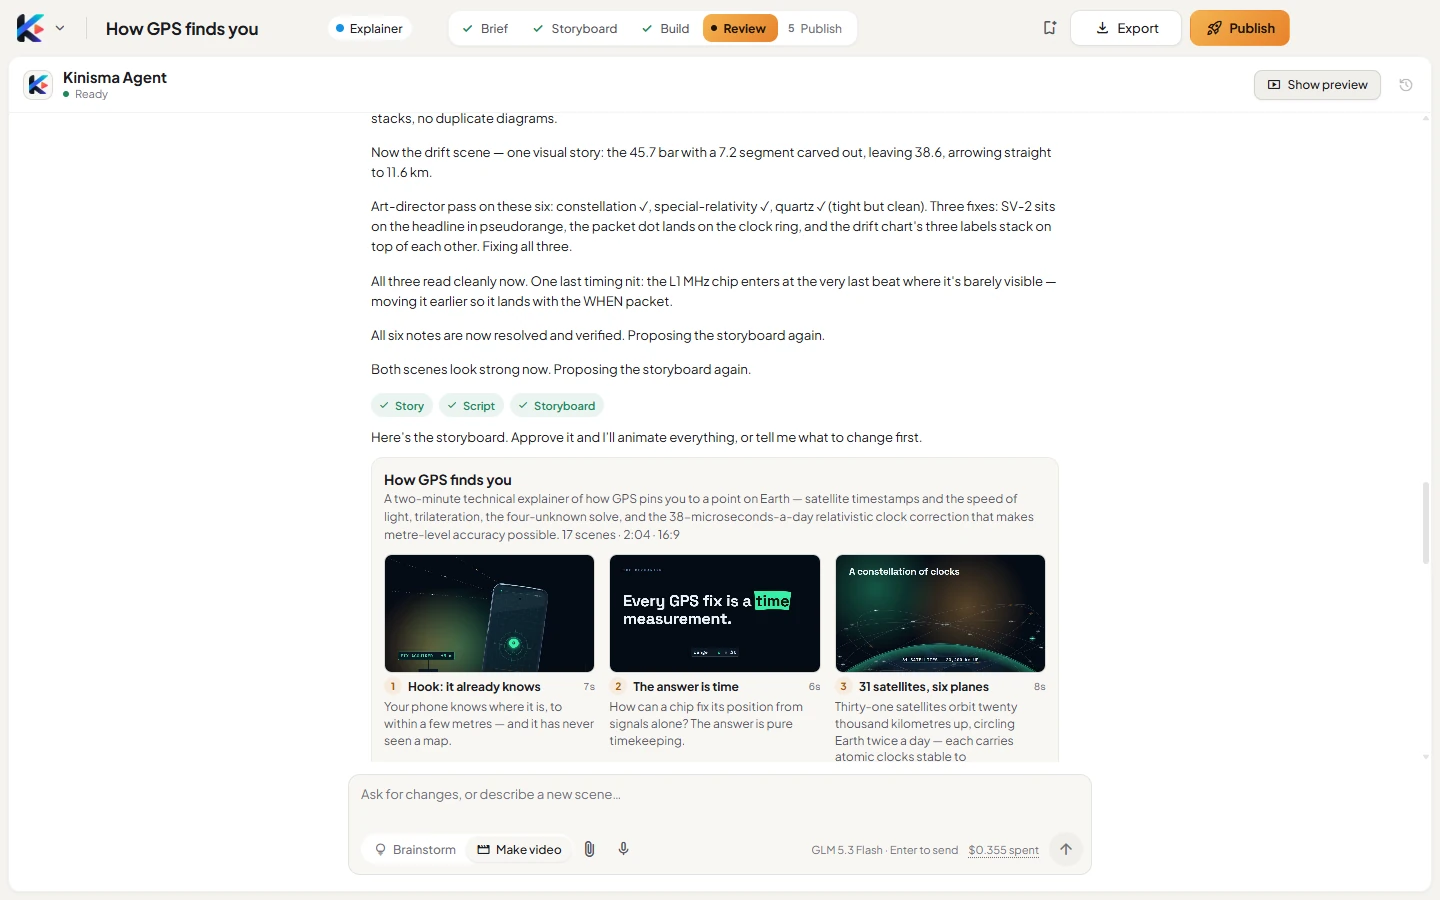The width and height of the screenshot is (1440, 900).
Task: Switch to the Build step
Action: (666, 28)
